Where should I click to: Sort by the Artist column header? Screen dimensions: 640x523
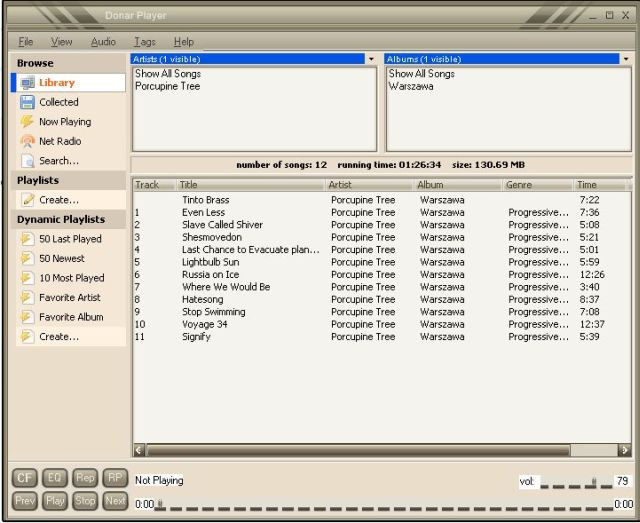[x=370, y=185]
